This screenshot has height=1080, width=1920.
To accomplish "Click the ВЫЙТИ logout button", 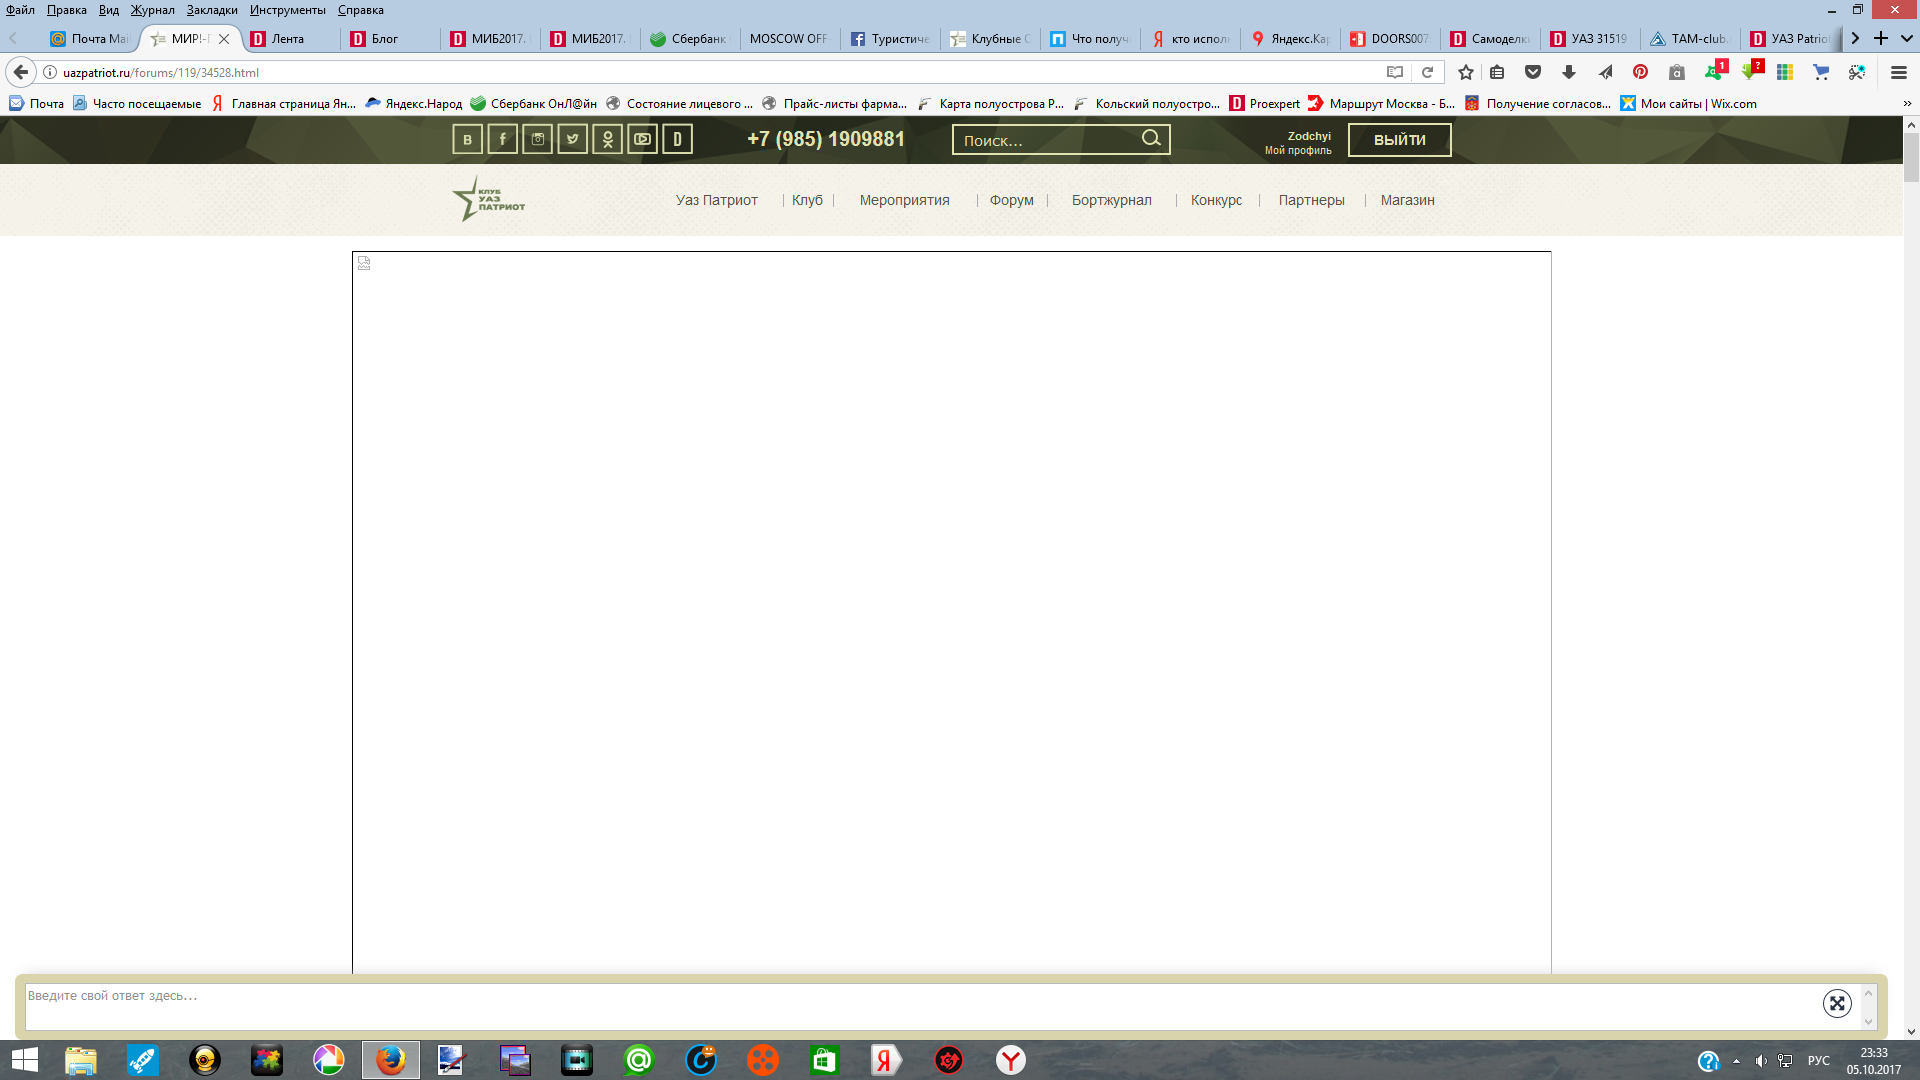I will pyautogui.click(x=1399, y=140).
